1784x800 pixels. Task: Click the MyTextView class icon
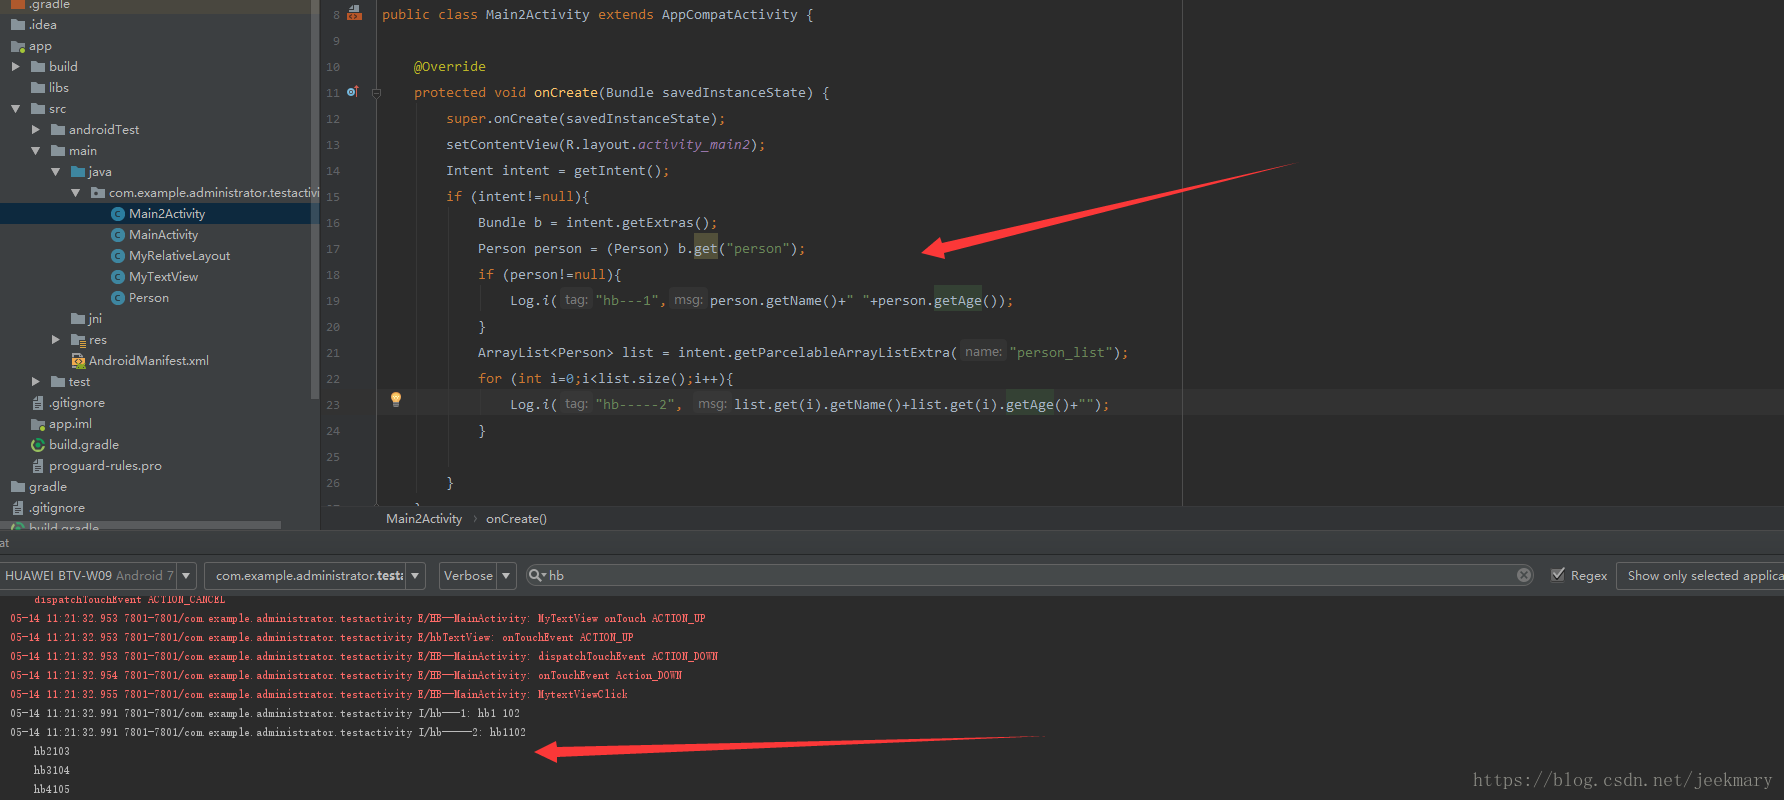click(118, 277)
